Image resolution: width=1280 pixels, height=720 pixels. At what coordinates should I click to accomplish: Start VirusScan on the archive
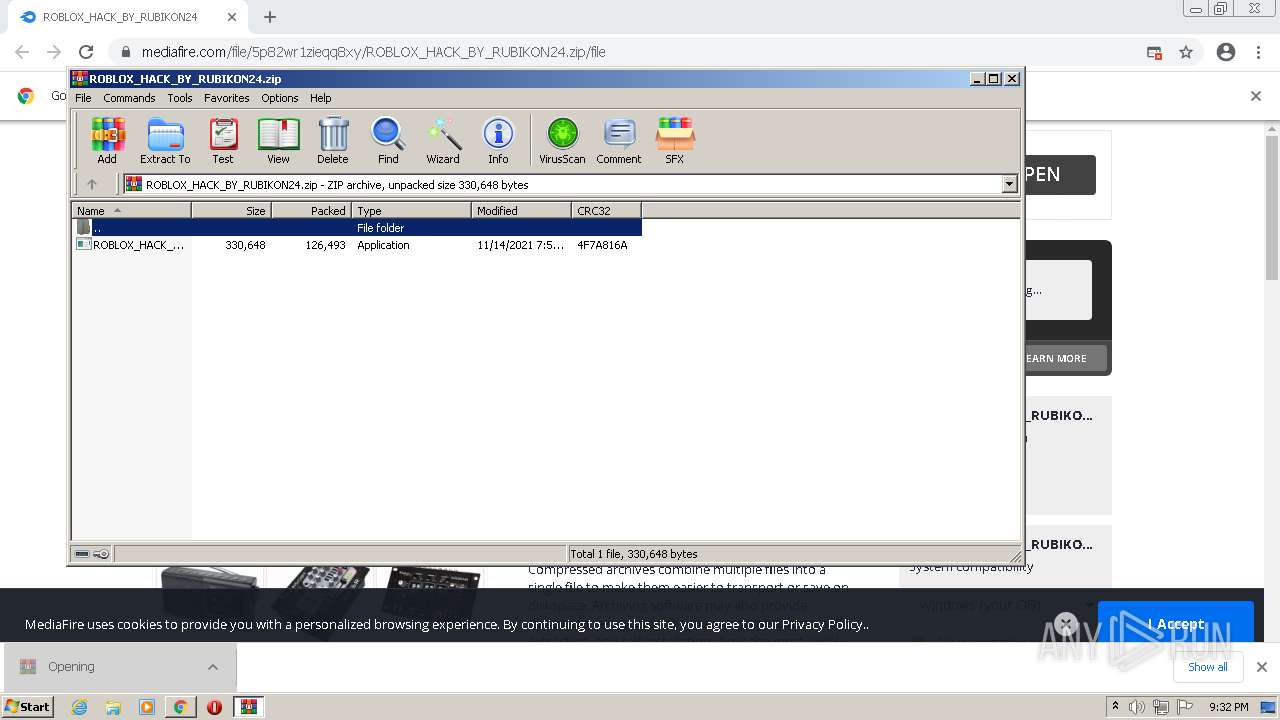tap(562, 140)
